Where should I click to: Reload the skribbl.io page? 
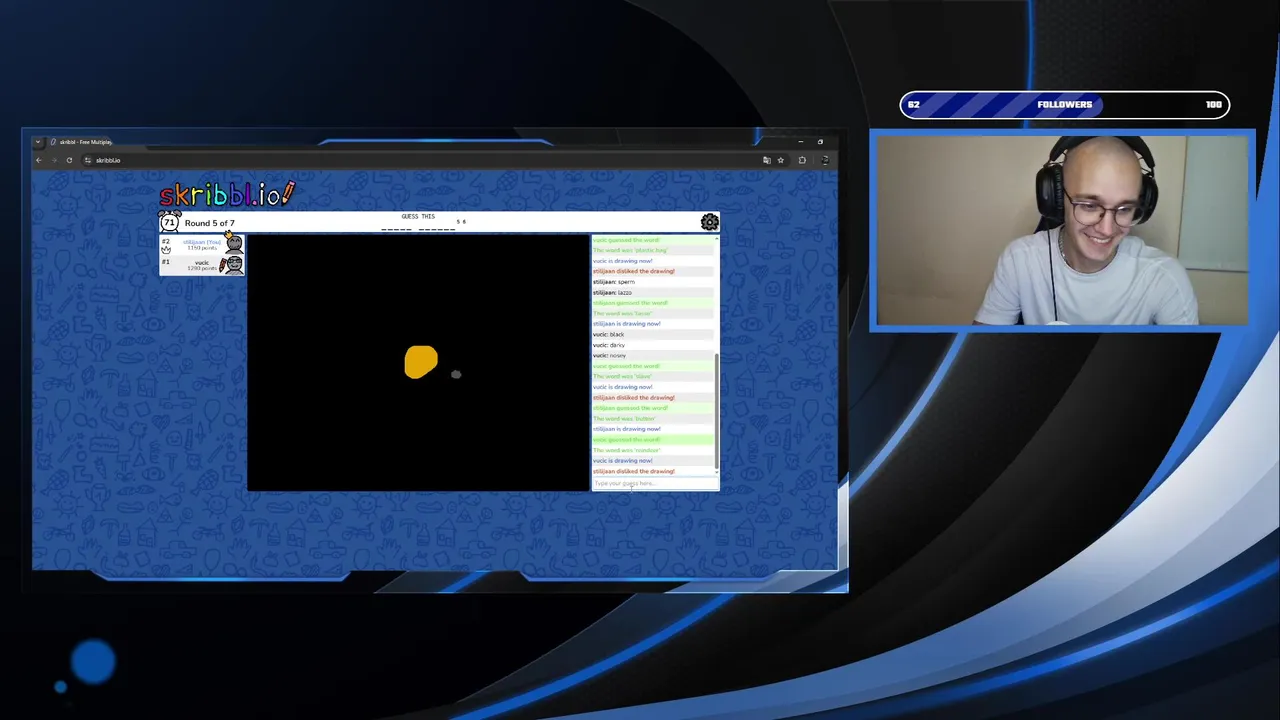click(69, 160)
